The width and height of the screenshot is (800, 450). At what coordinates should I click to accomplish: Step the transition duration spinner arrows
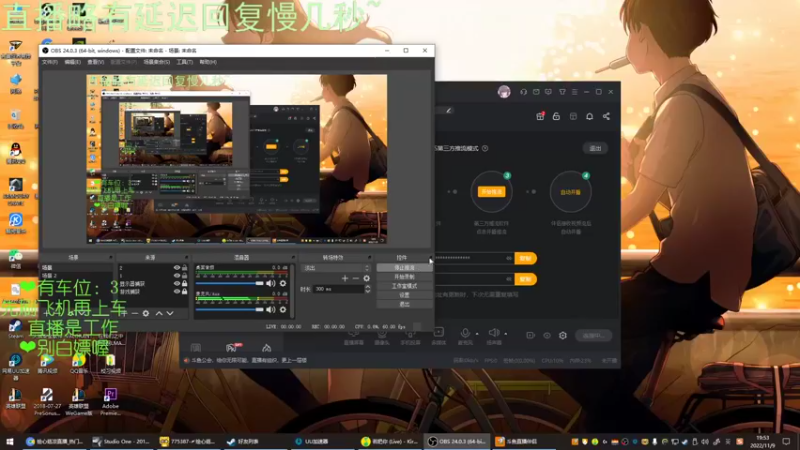pyautogui.click(x=367, y=289)
